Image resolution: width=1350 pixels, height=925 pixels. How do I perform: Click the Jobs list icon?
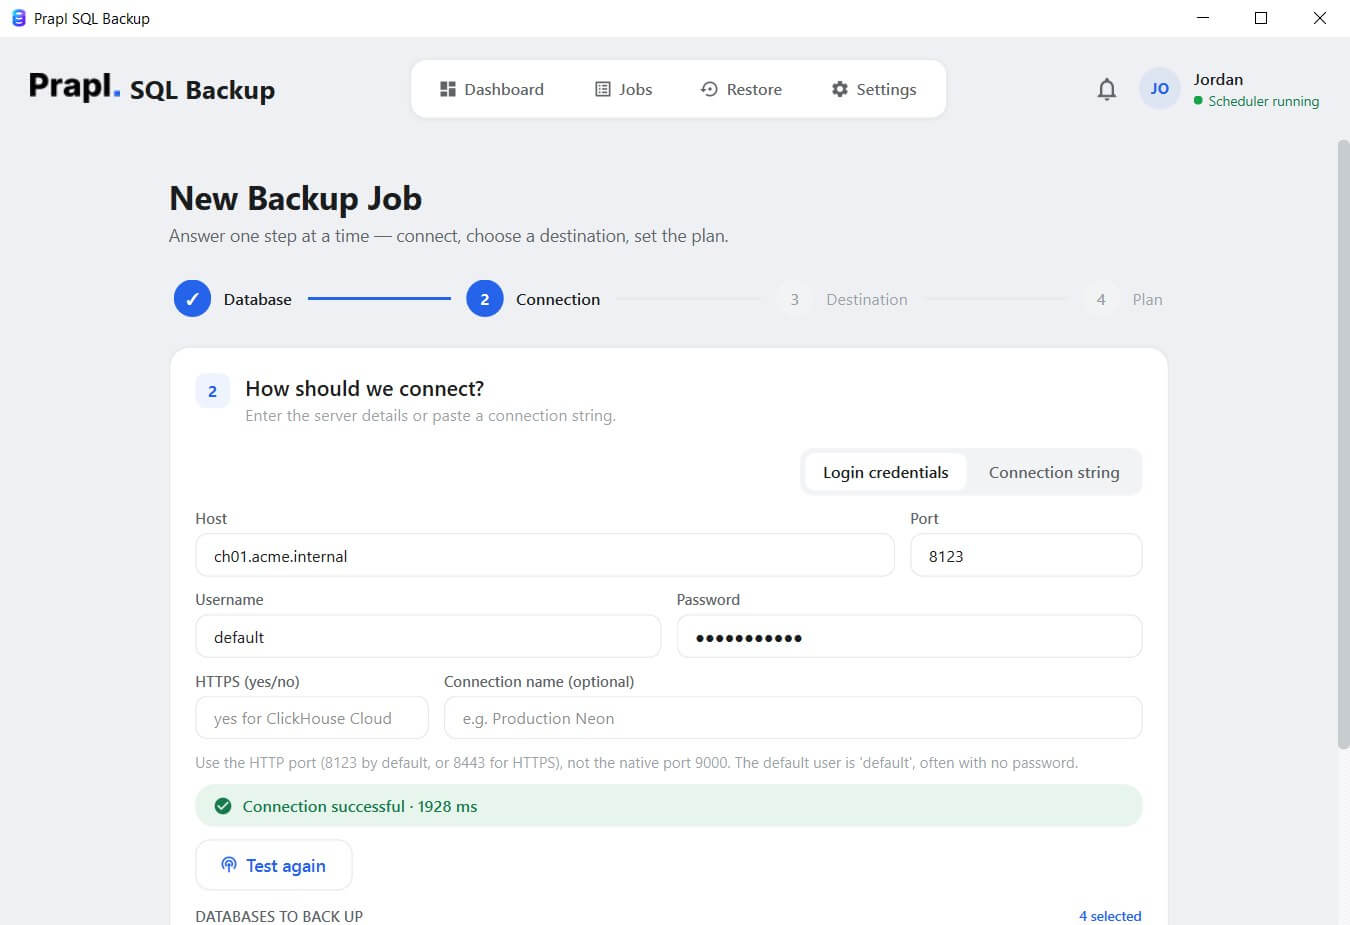pyautogui.click(x=603, y=89)
